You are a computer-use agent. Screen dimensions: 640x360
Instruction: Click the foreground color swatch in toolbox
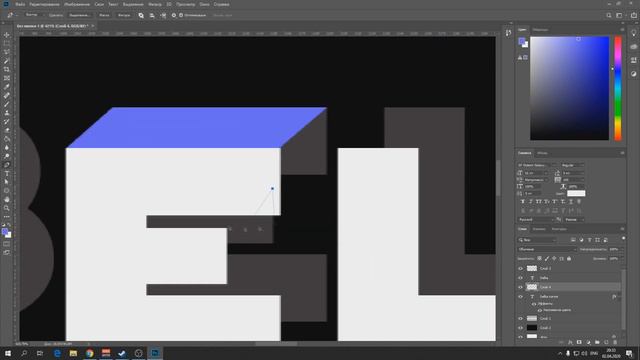click(x=5, y=232)
